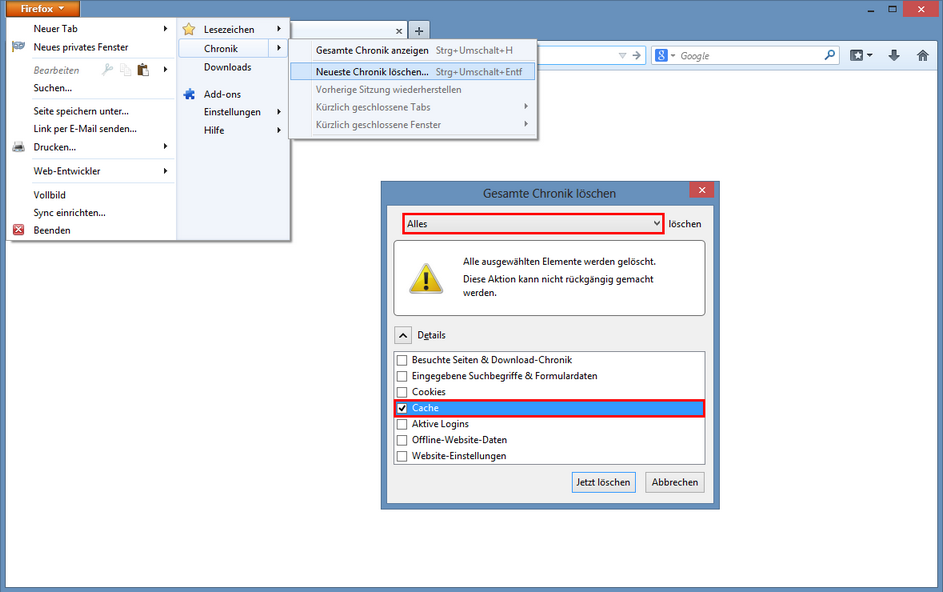The width and height of the screenshot is (943, 592).
Task: Check Besuchte Seiten & Download-Chronik
Action: tap(403, 359)
